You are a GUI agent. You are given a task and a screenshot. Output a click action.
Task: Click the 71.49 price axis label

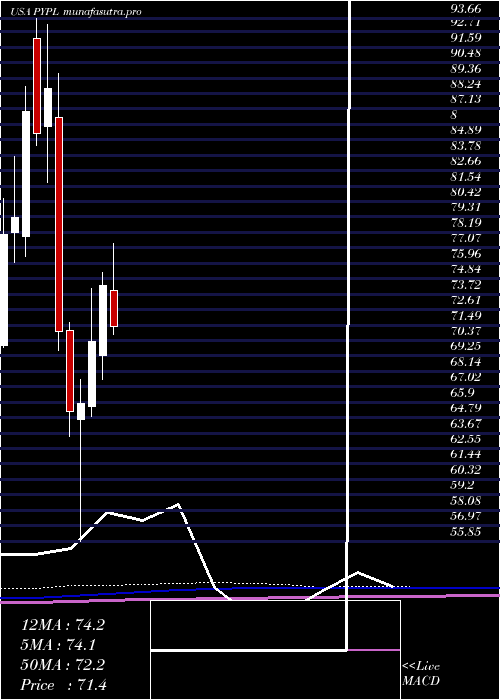pos(466,316)
